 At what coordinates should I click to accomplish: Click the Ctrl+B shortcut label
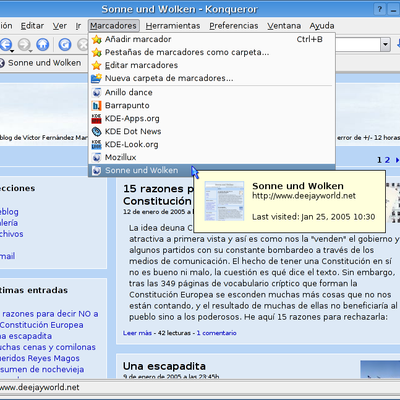pyautogui.click(x=310, y=39)
